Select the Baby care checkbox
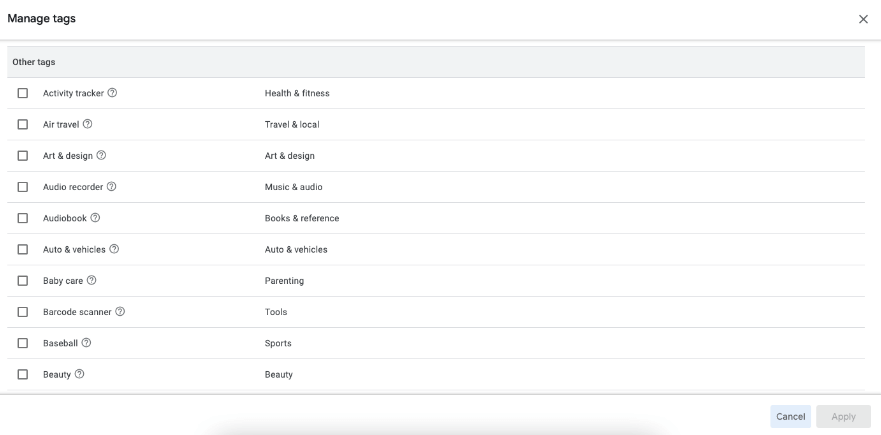Screen dimensions: 881x435 pos(22,280)
